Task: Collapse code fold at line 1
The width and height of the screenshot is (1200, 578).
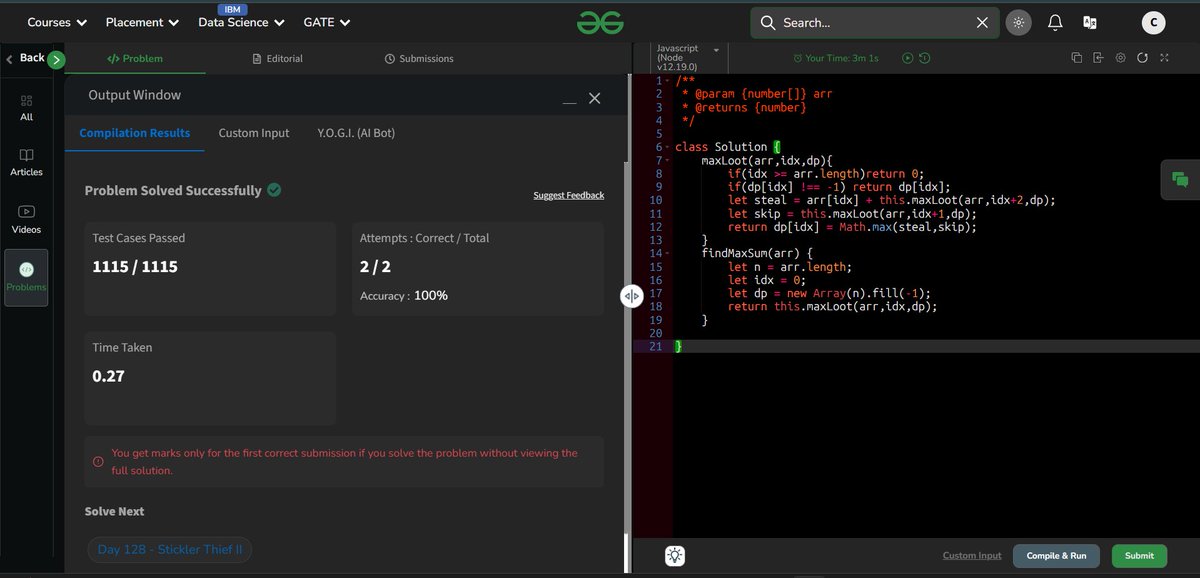Action: [x=668, y=81]
